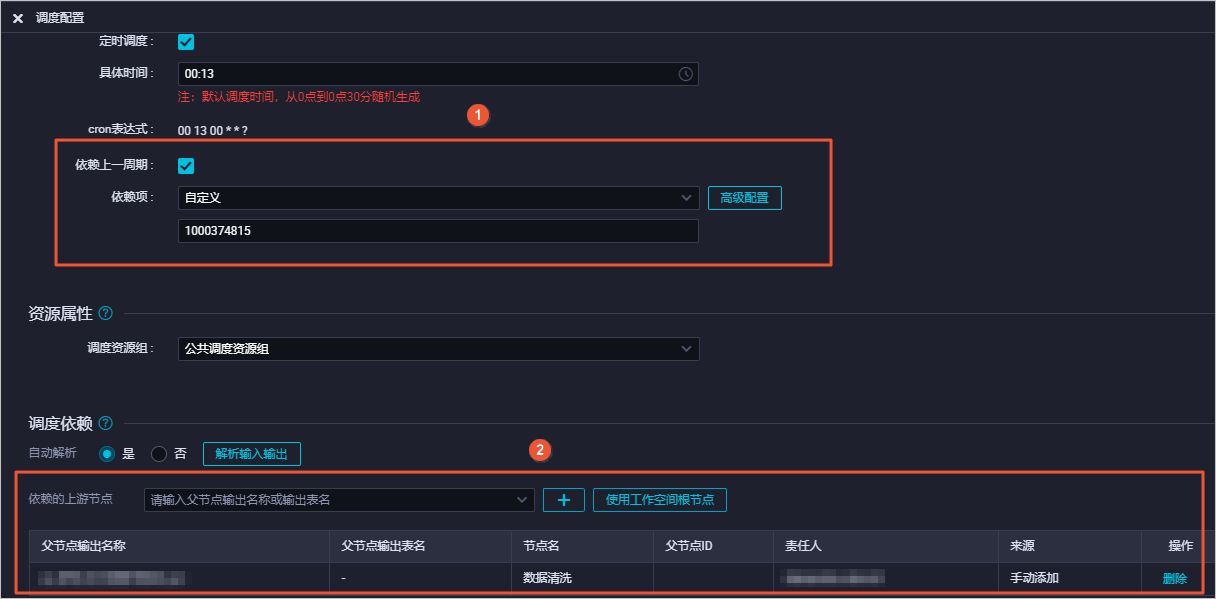Screen dimensions: 1216x599
Task: Click the cron expression text 00 13 00 * * ?
Action: (213, 130)
